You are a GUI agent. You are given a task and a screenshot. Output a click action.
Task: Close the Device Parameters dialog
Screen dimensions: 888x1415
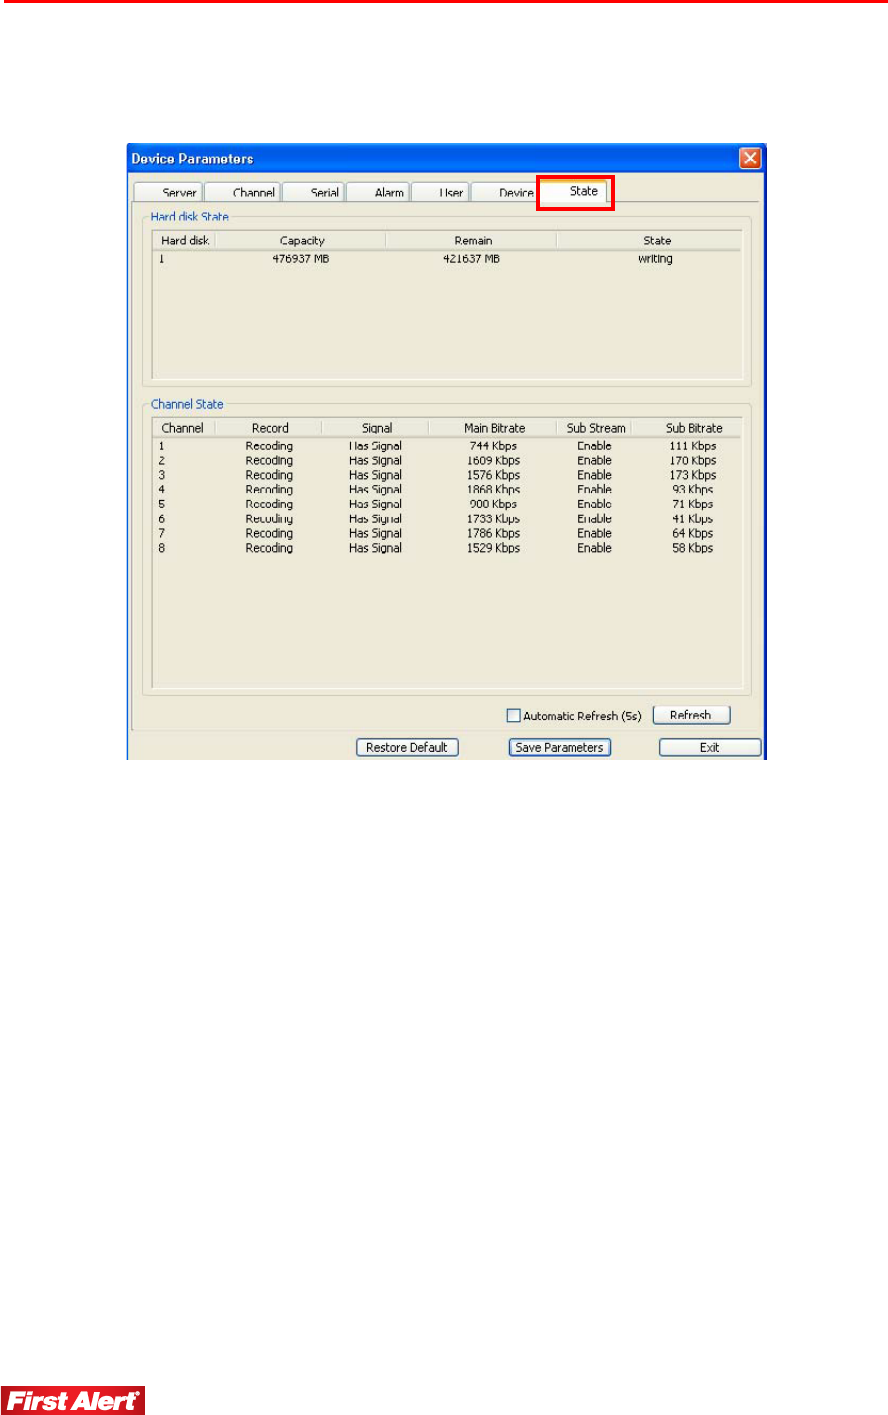coord(750,158)
